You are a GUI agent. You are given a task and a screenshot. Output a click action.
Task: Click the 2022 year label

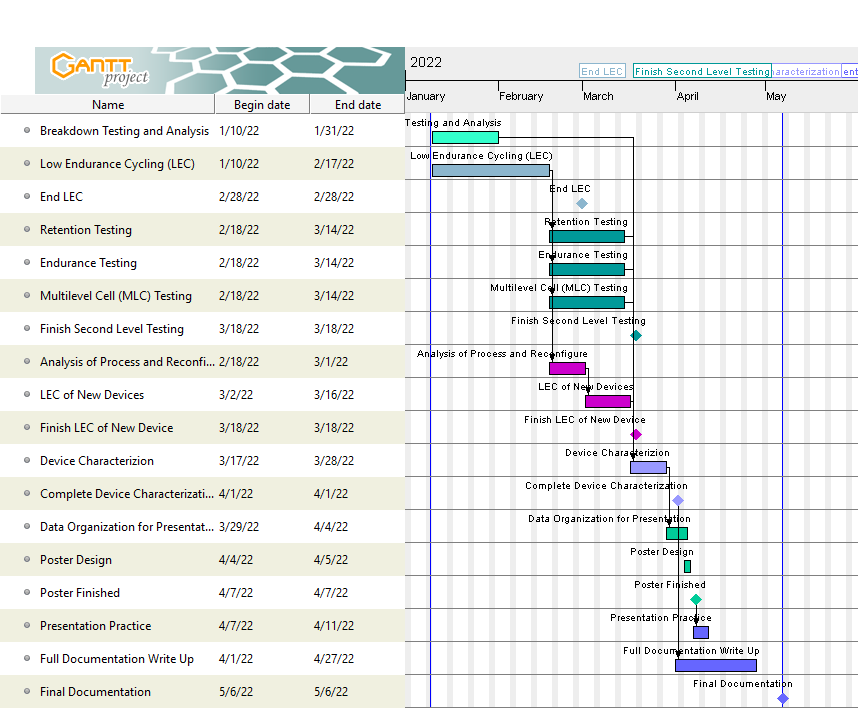(x=426, y=62)
